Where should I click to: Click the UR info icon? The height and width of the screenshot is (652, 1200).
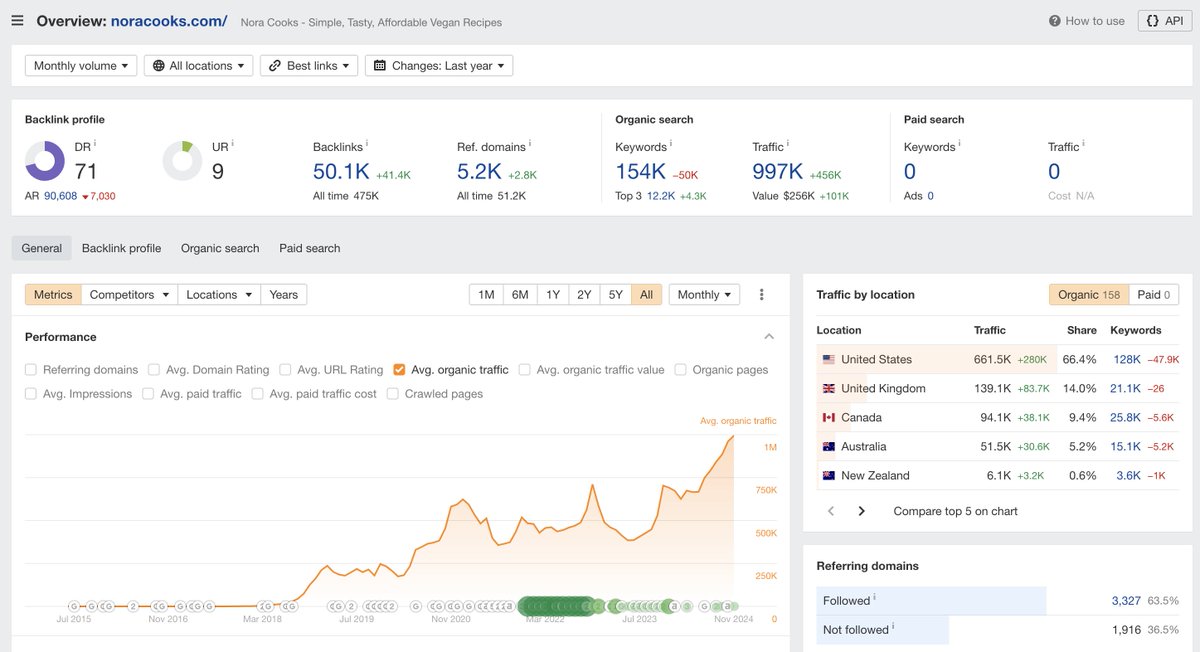click(233, 145)
